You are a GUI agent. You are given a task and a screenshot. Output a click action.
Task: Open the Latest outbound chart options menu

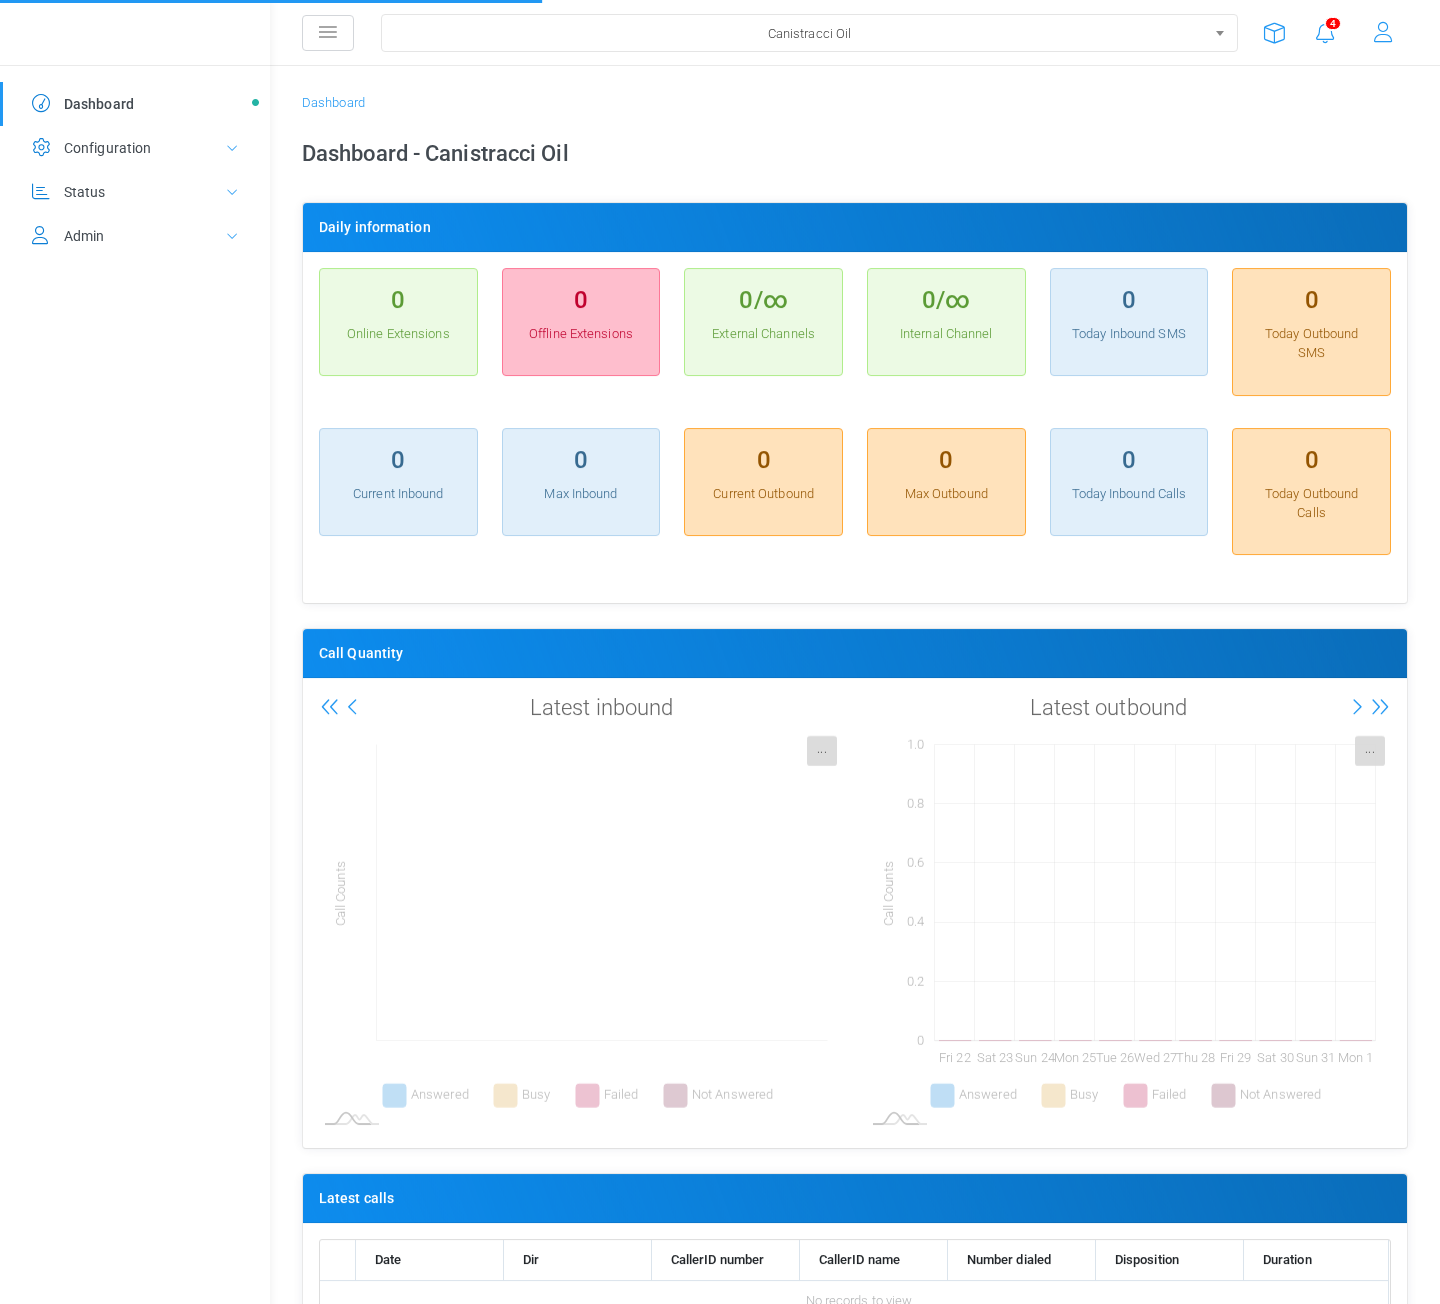point(1370,751)
